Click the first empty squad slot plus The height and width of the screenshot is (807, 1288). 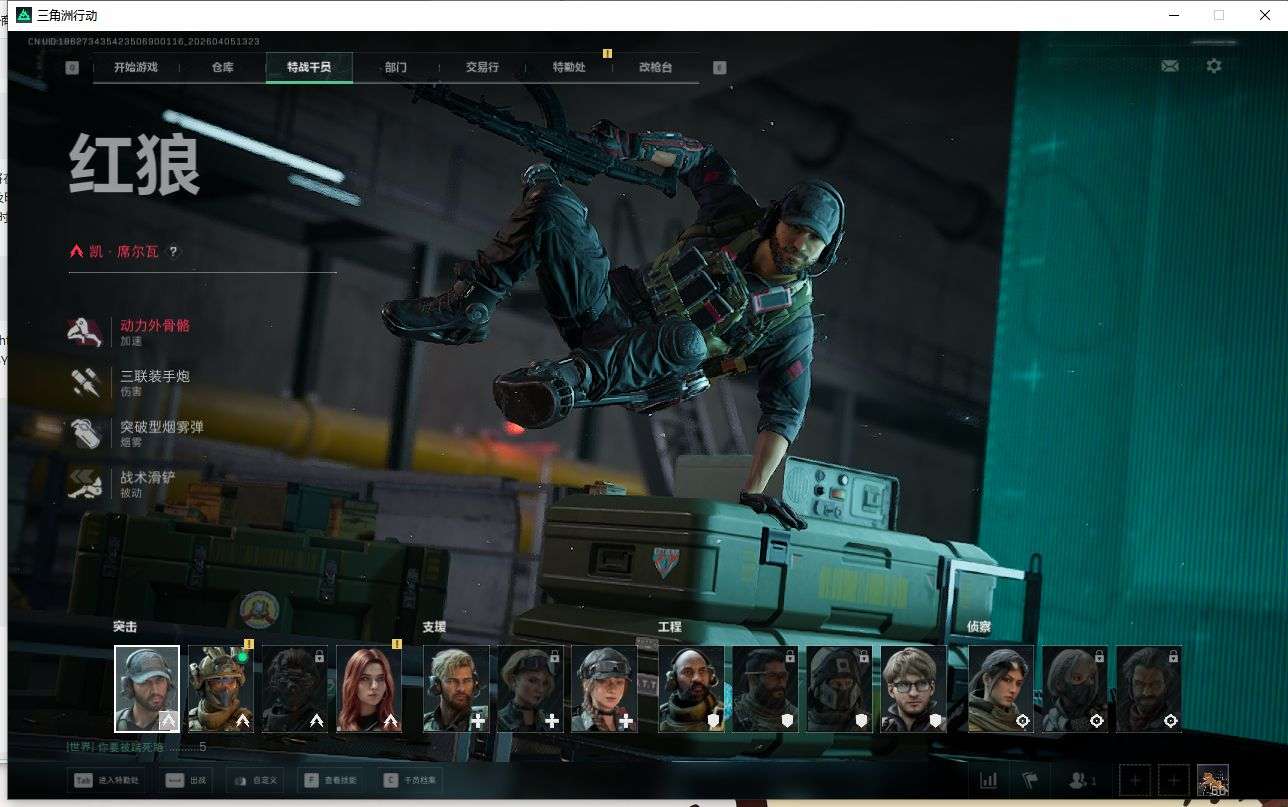point(1135,780)
